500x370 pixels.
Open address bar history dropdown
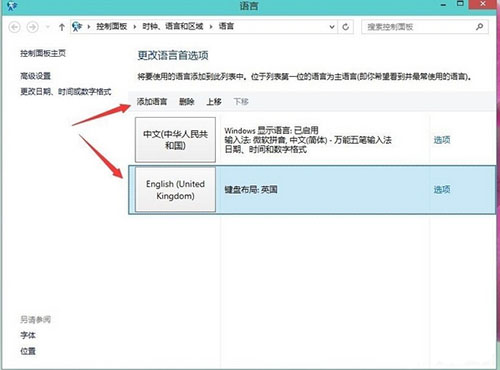[x=332, y=27]
